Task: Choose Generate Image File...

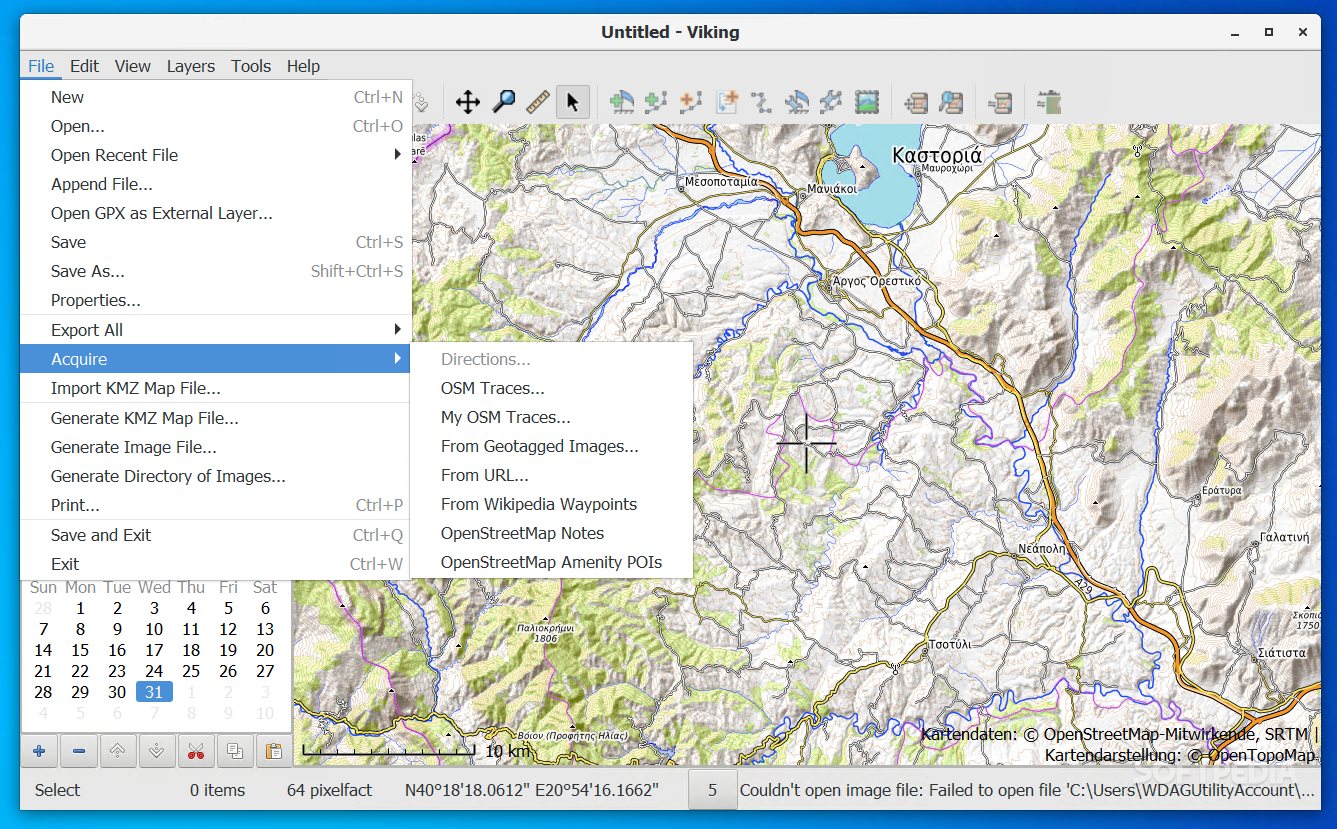Action: point(216,447)
